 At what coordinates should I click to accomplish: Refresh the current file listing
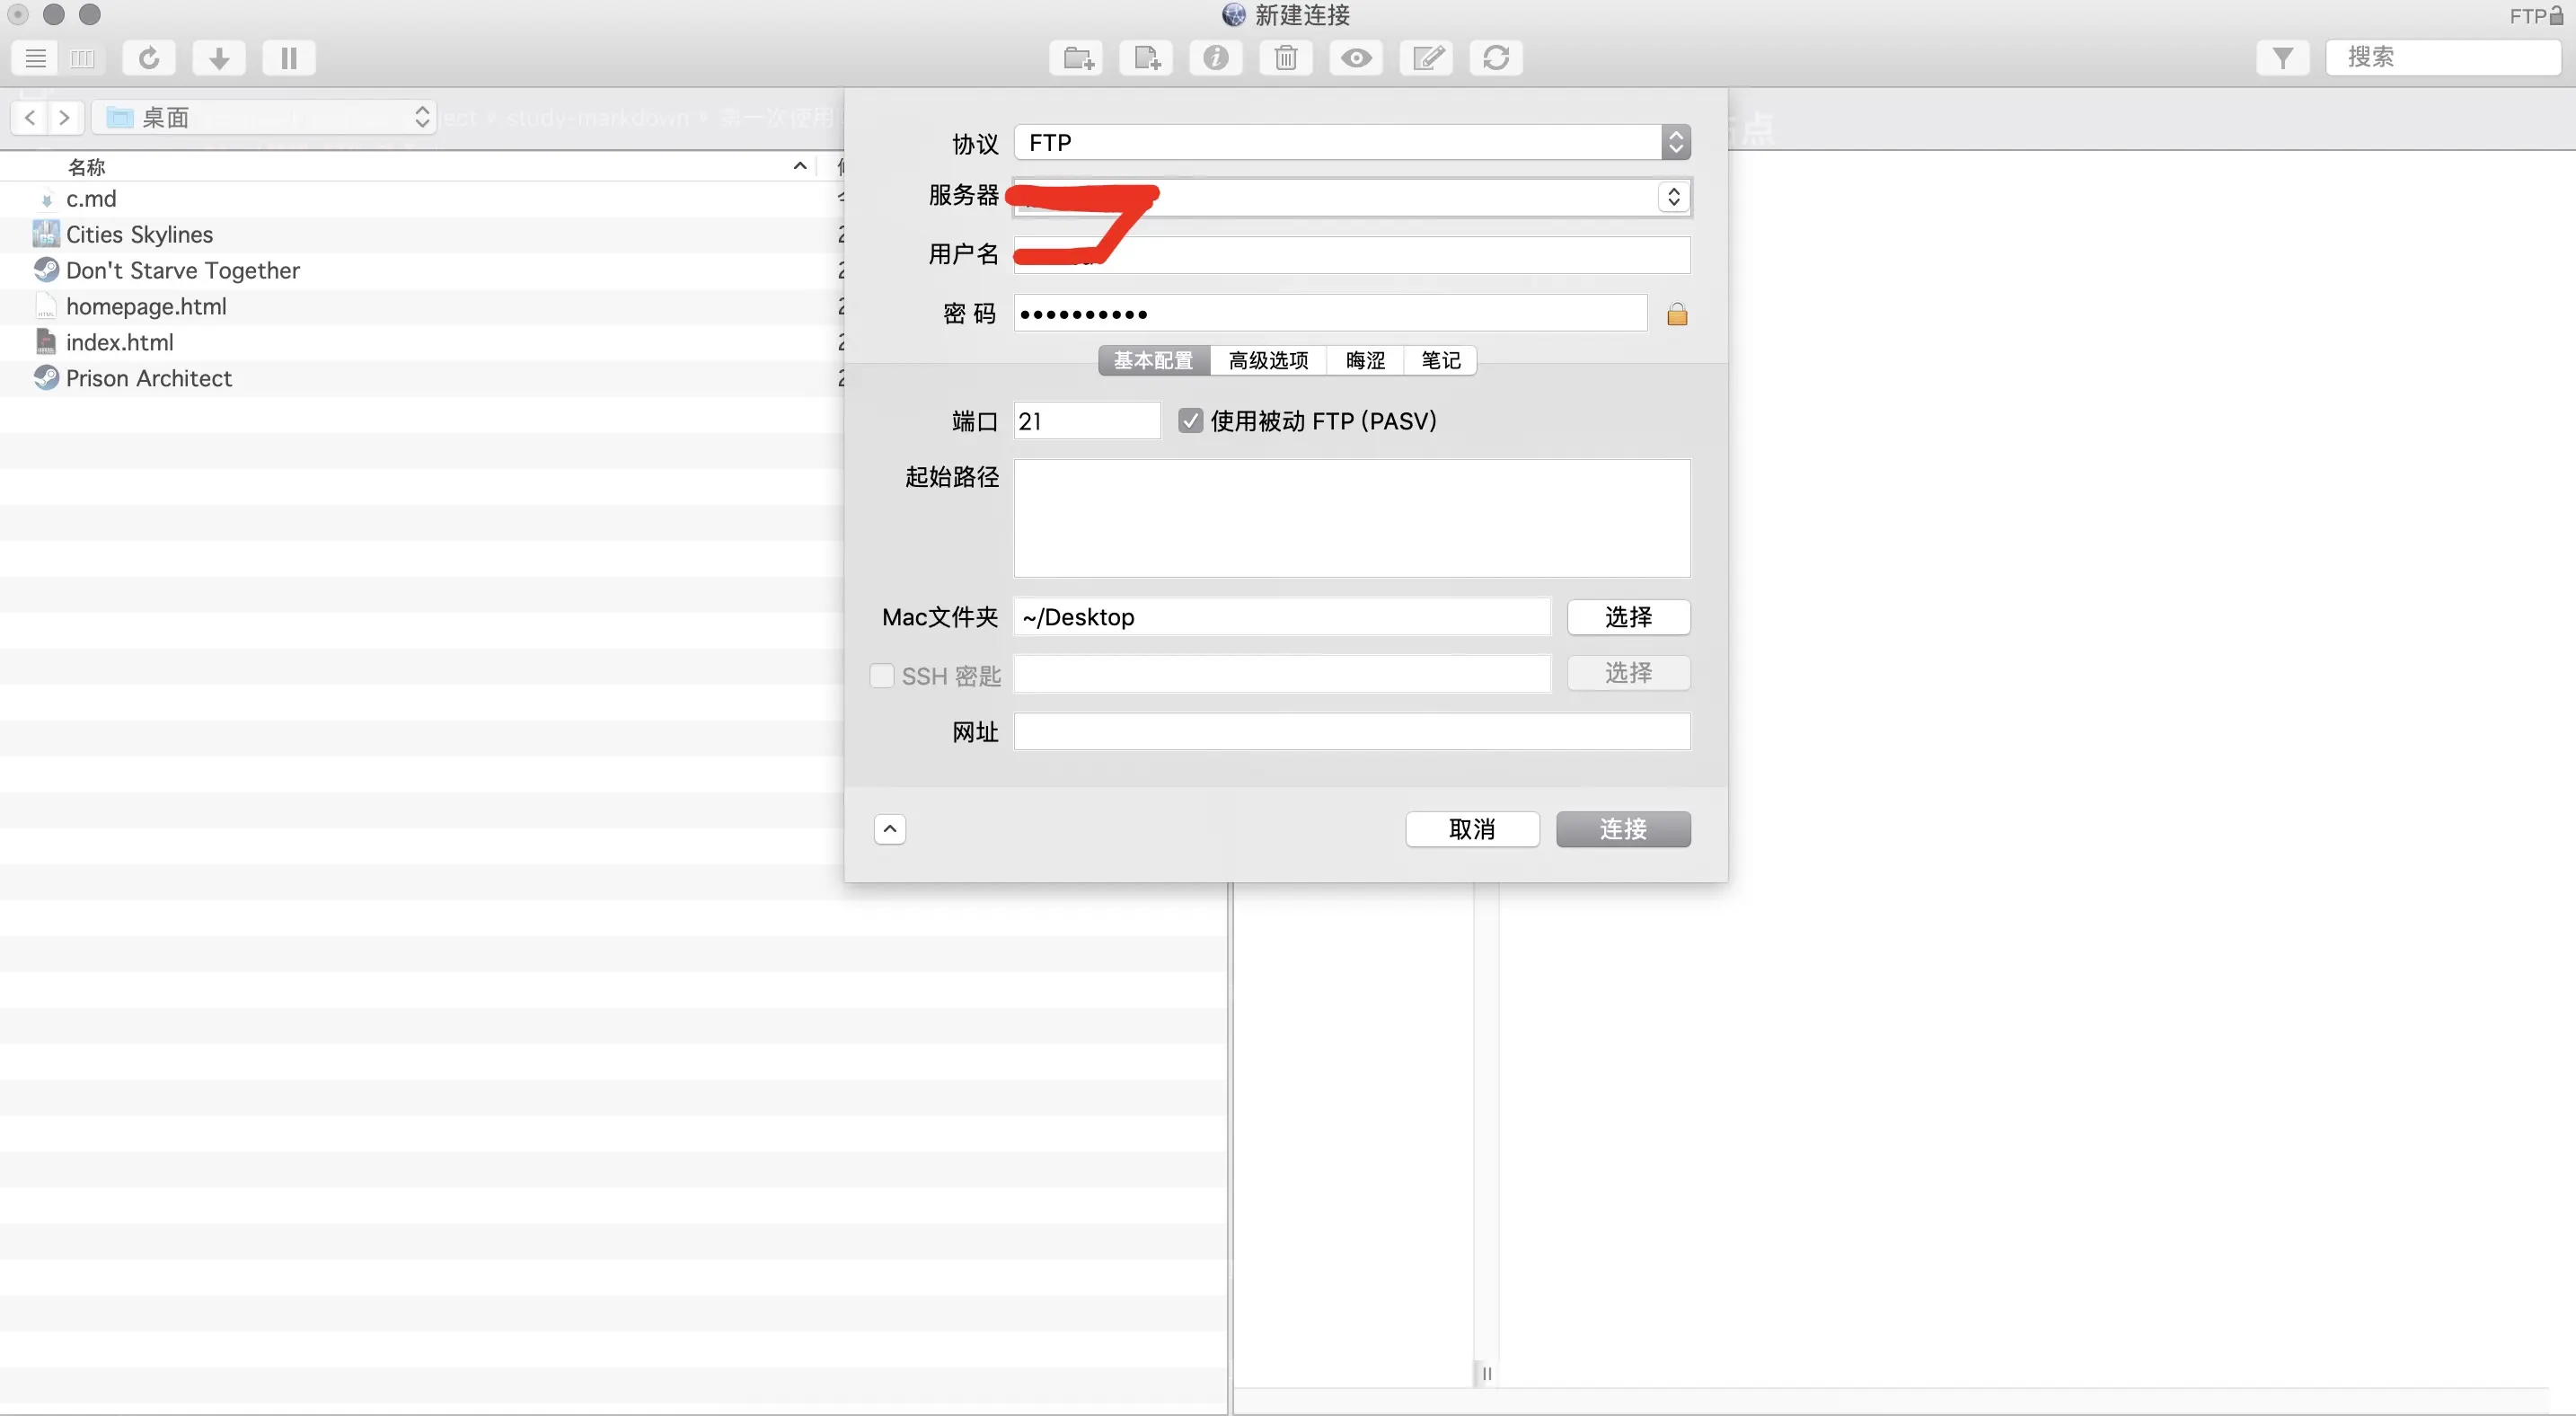click(x=148, y=57)
